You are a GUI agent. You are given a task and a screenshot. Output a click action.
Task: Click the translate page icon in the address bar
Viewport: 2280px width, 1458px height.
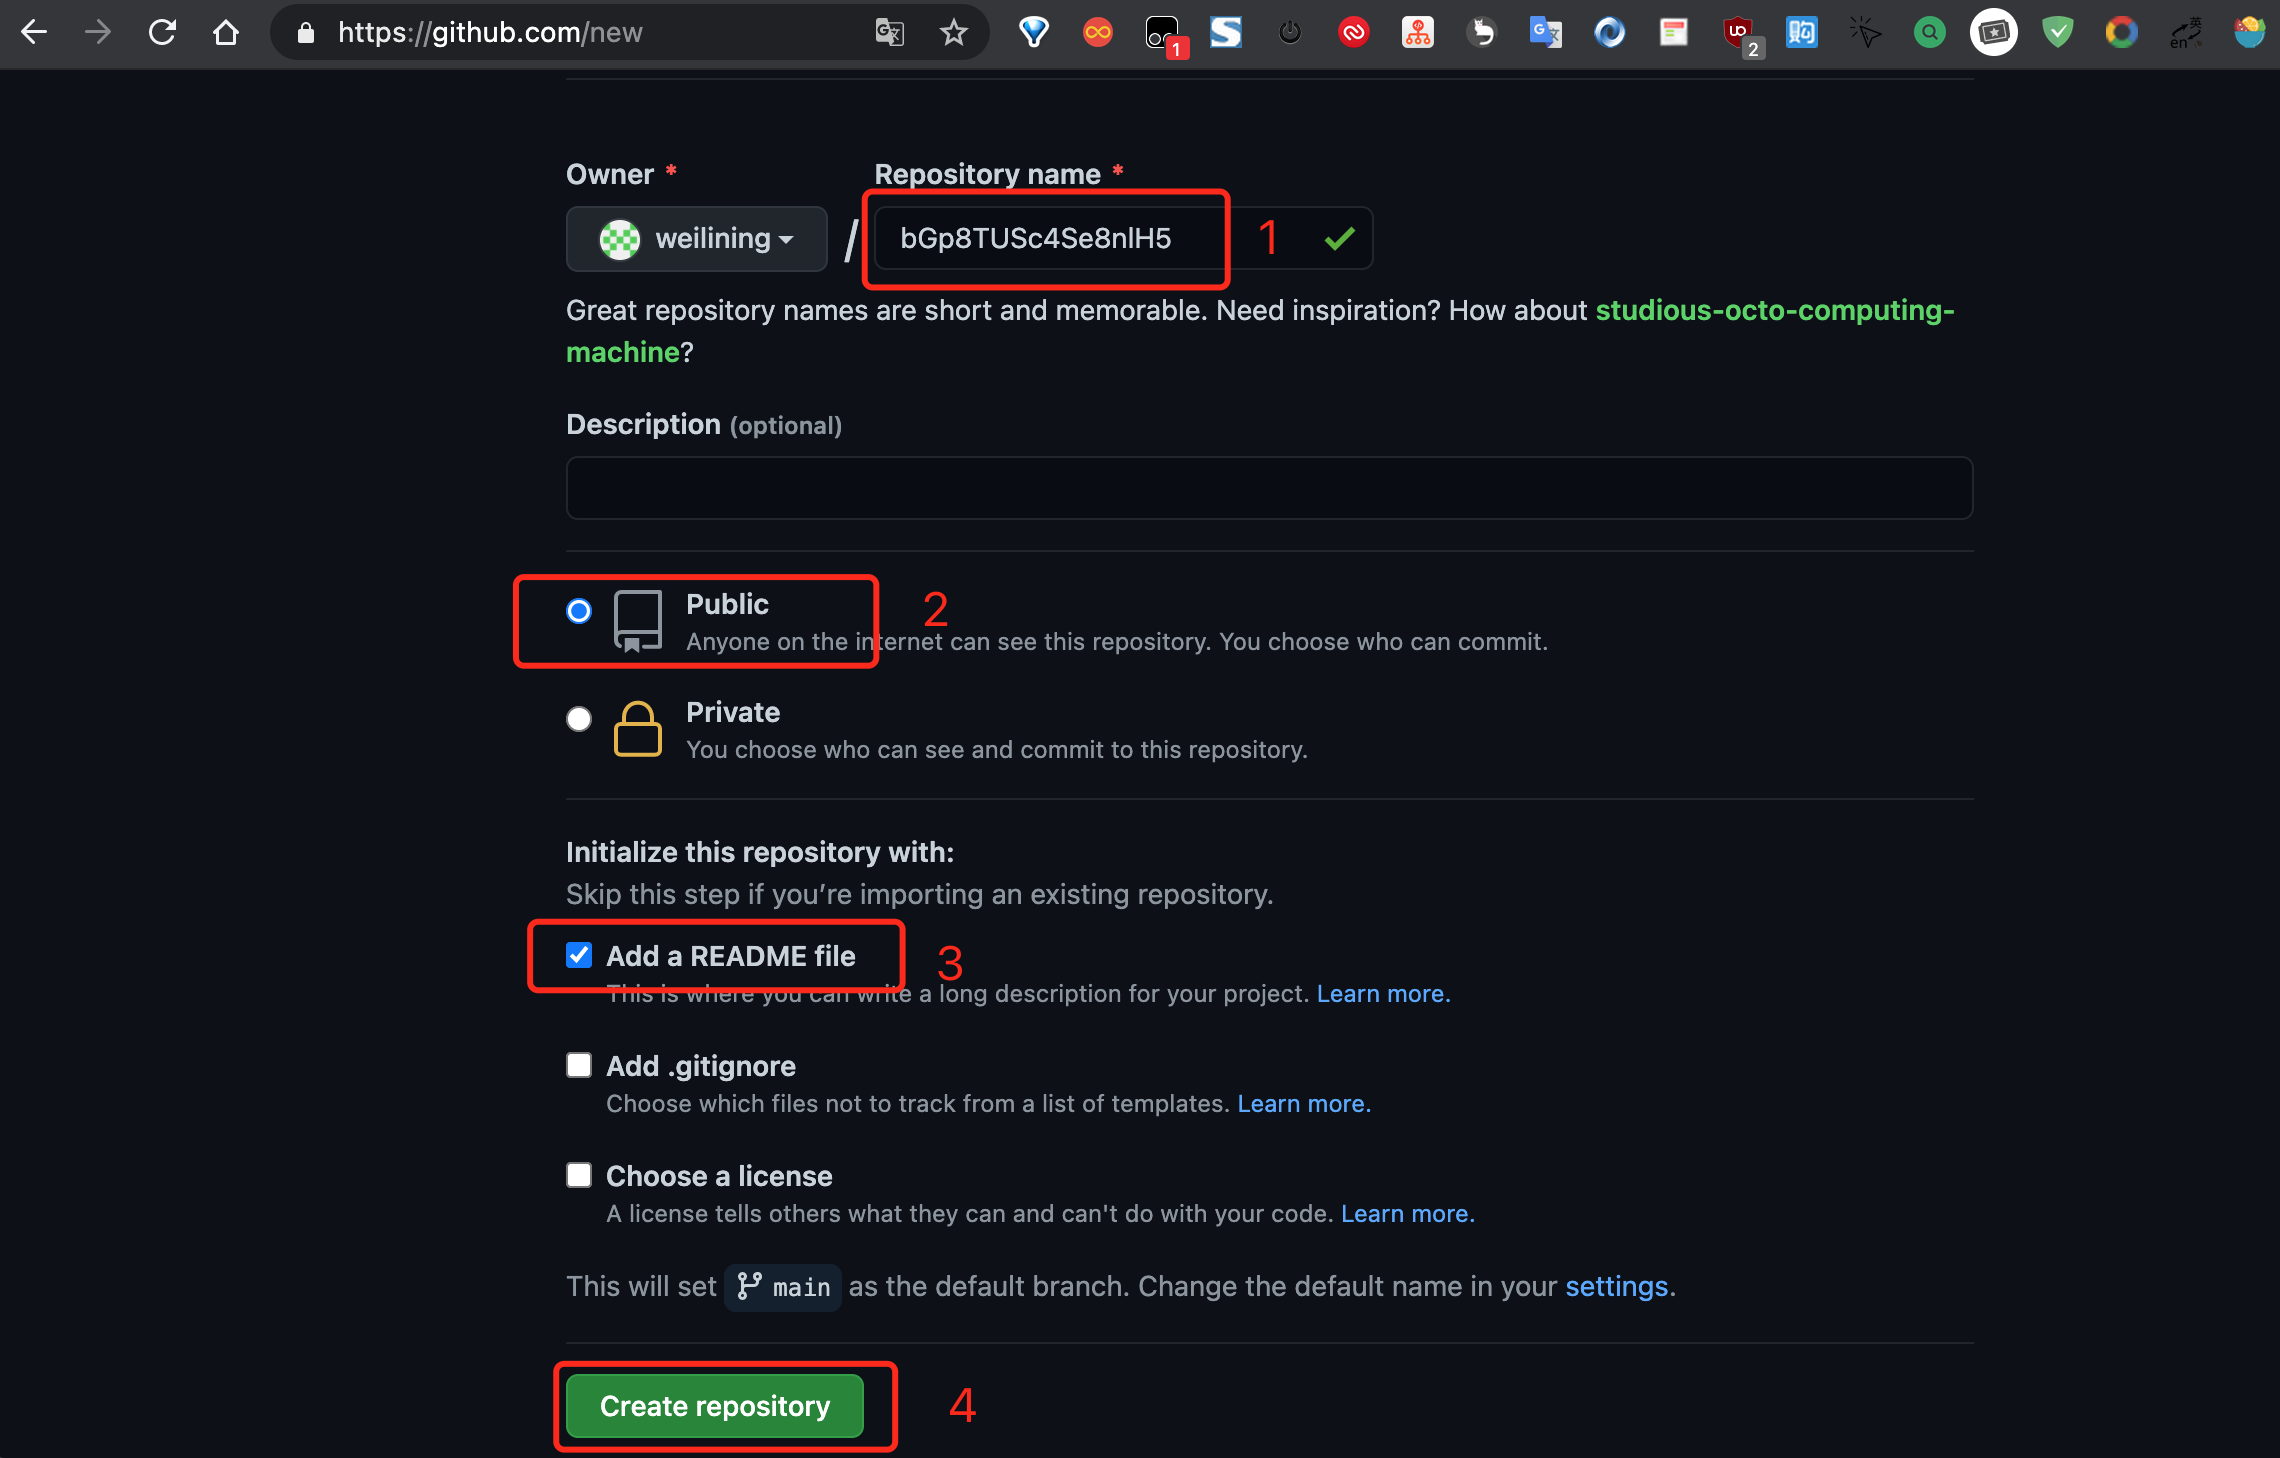[889, 33]
